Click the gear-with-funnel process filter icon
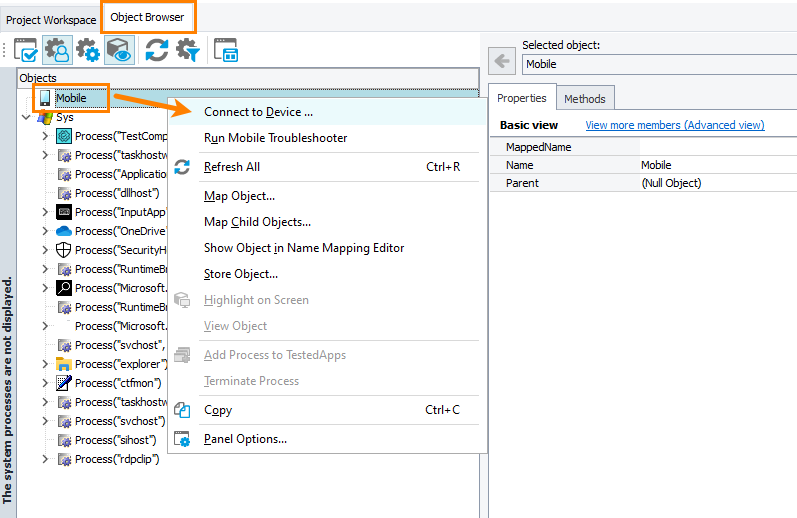This screenshot has width=797, height=518. pyautogui.click(x=188, y=50)
